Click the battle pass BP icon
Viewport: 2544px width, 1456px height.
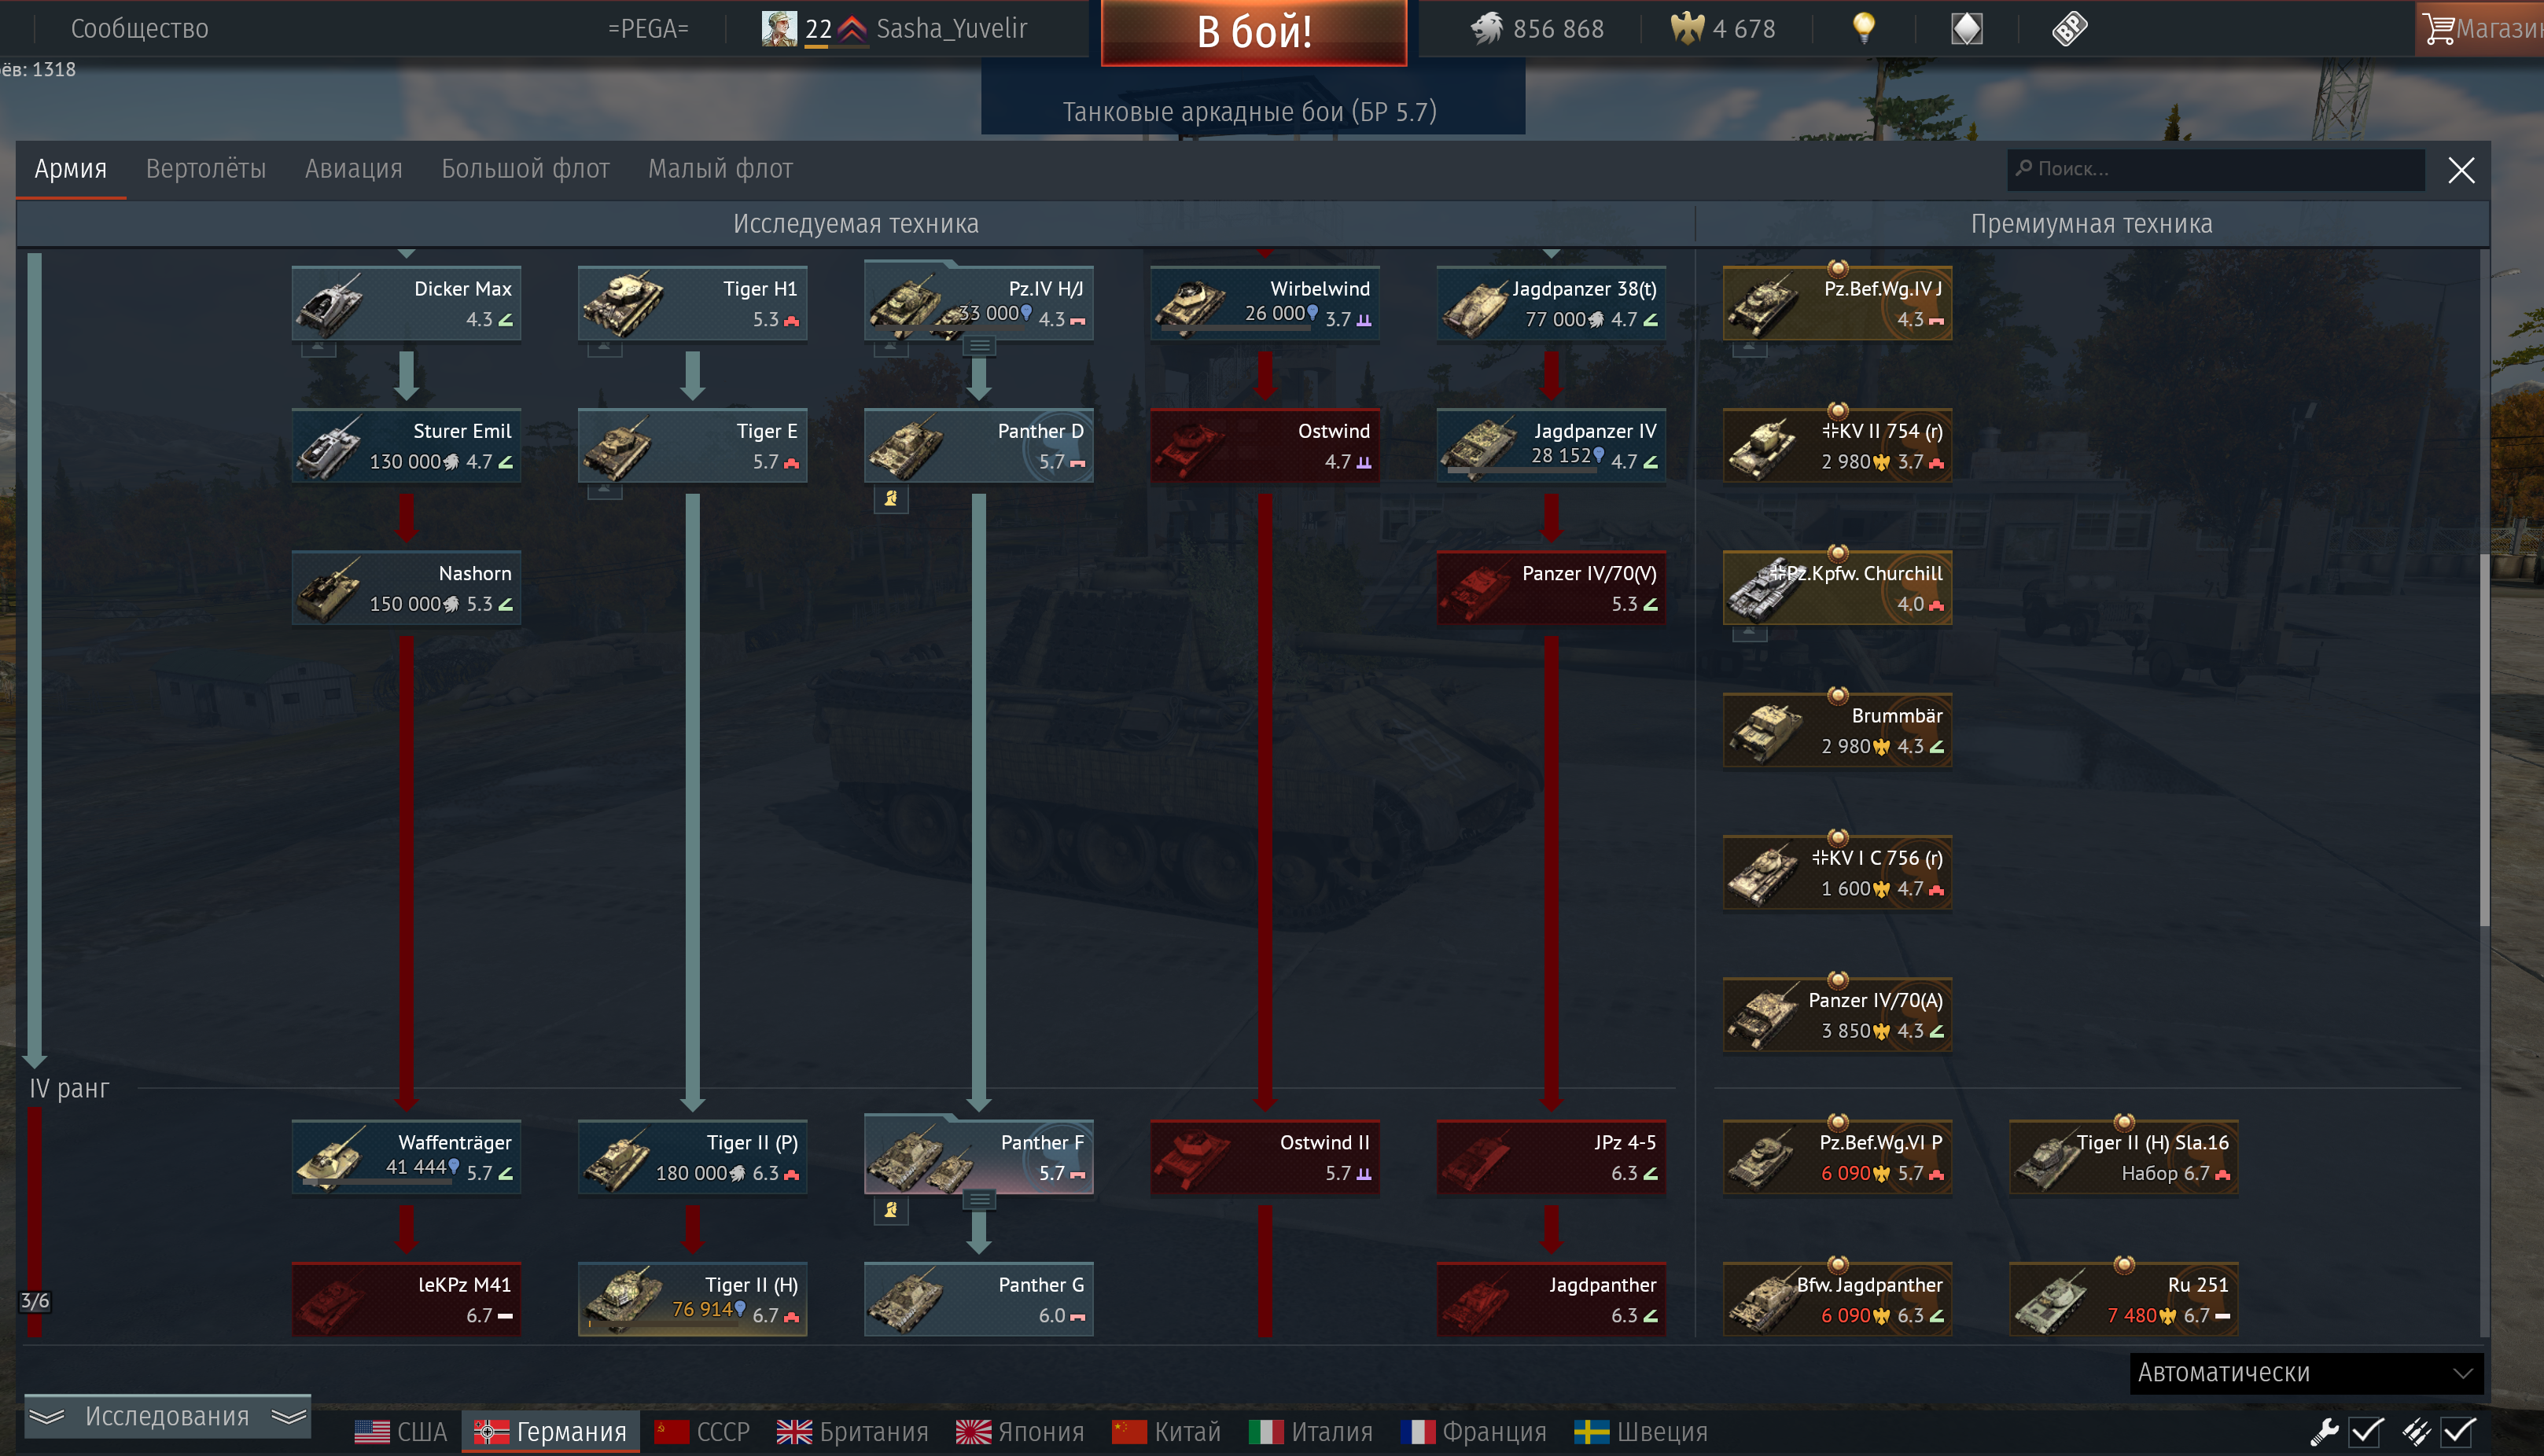point(2068,28)
